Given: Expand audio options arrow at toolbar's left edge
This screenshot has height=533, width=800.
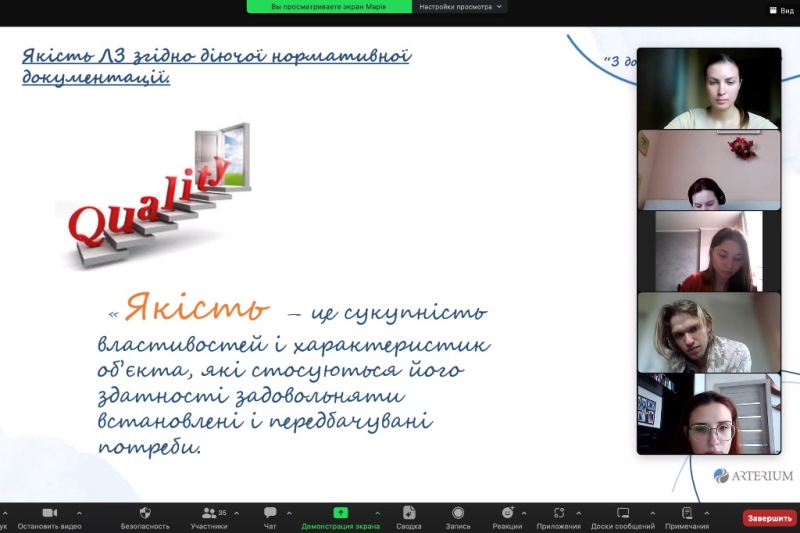Looking at the screenshot, I should pos(5,513).
